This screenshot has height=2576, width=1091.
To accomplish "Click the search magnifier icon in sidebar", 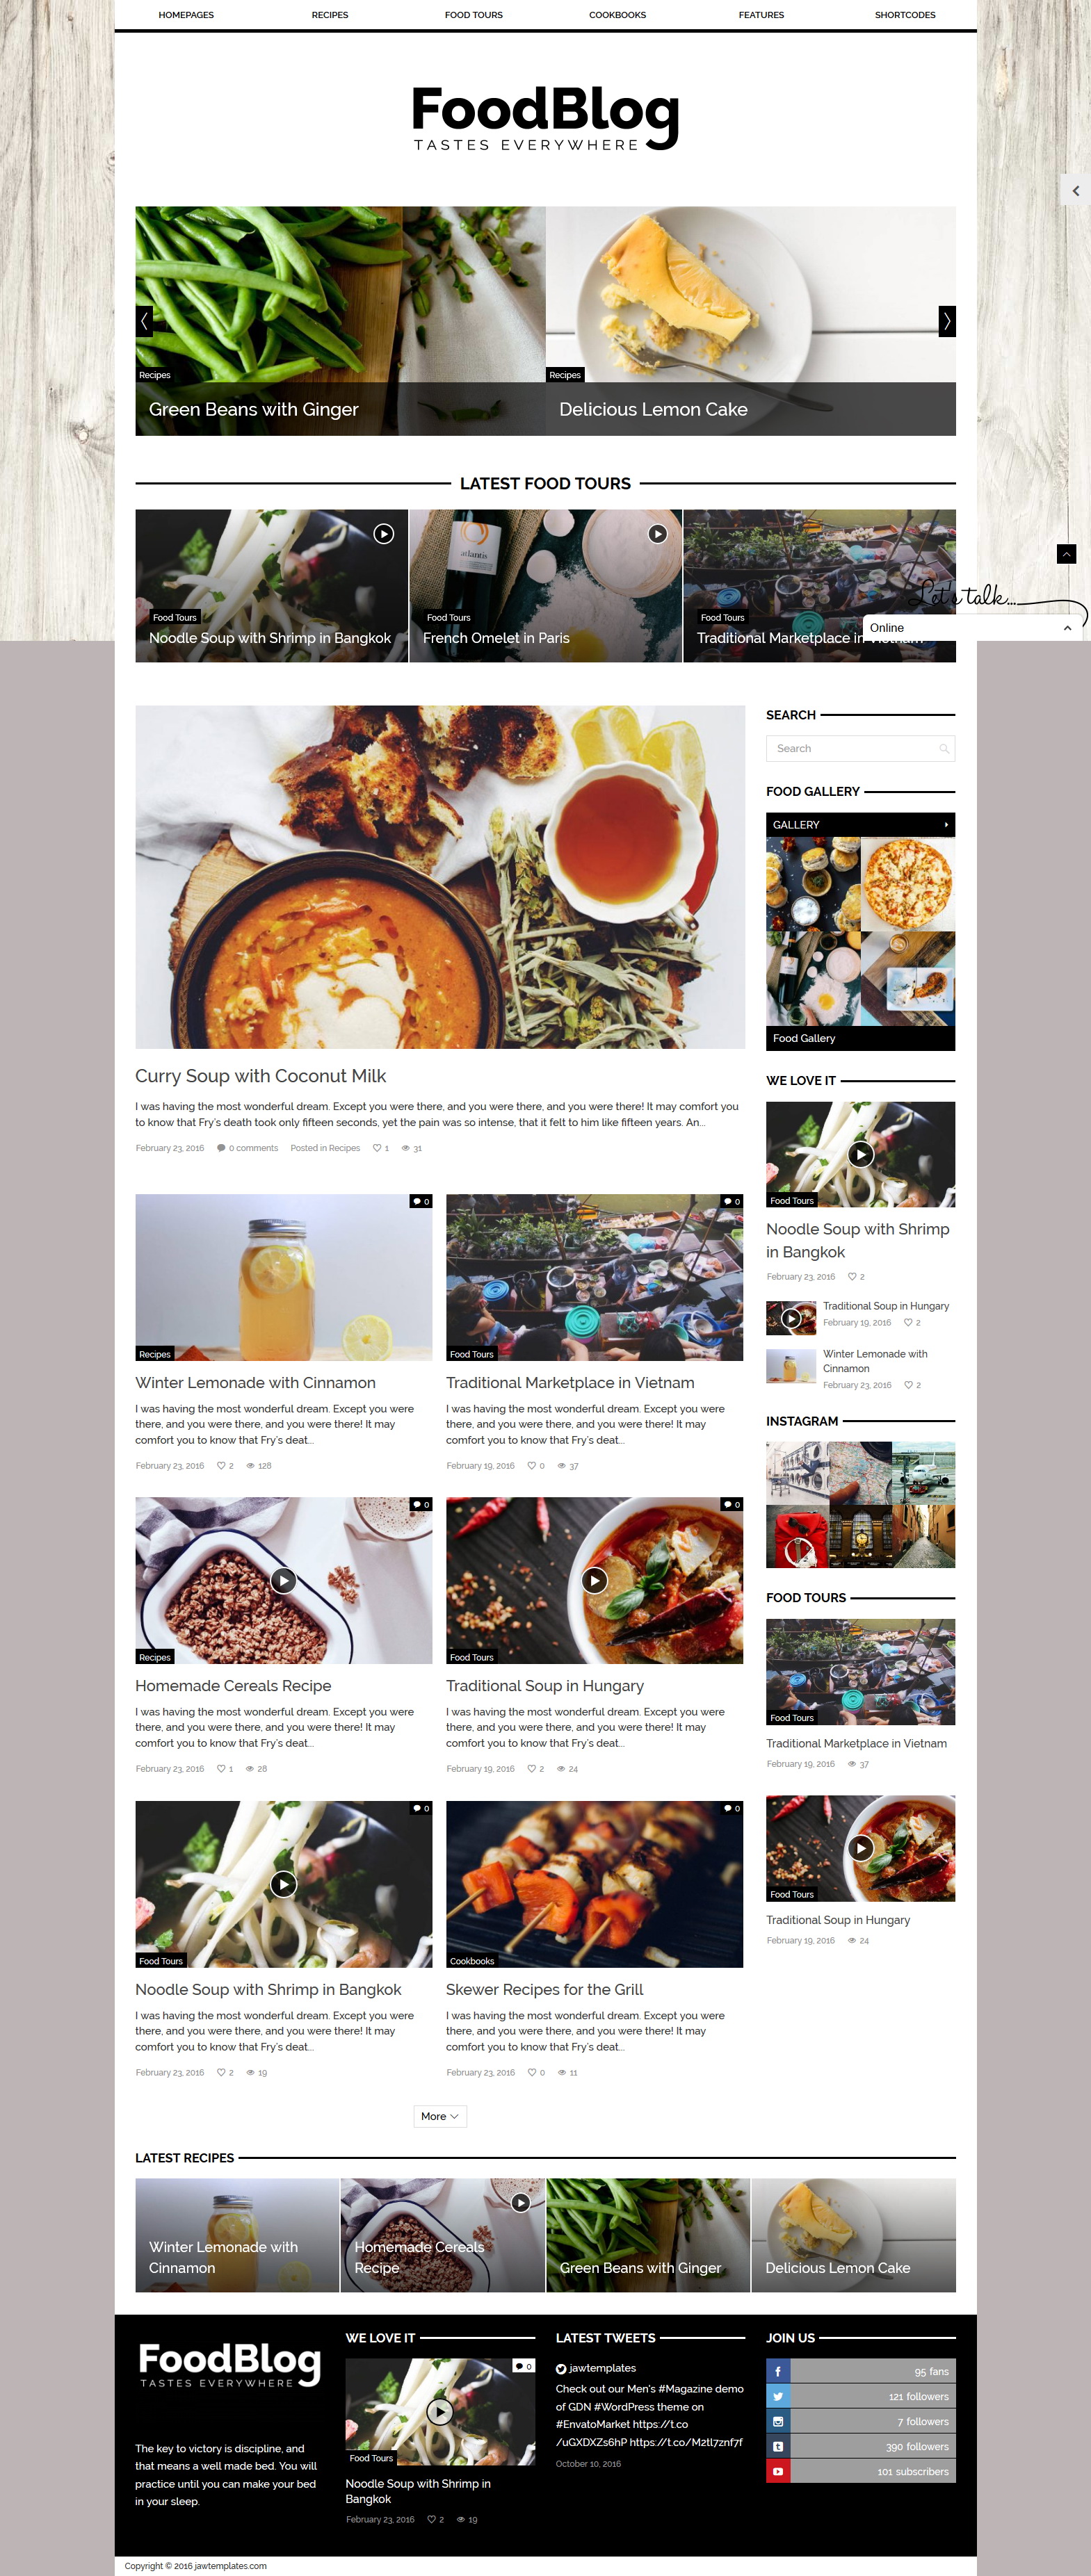I will 943,748.
